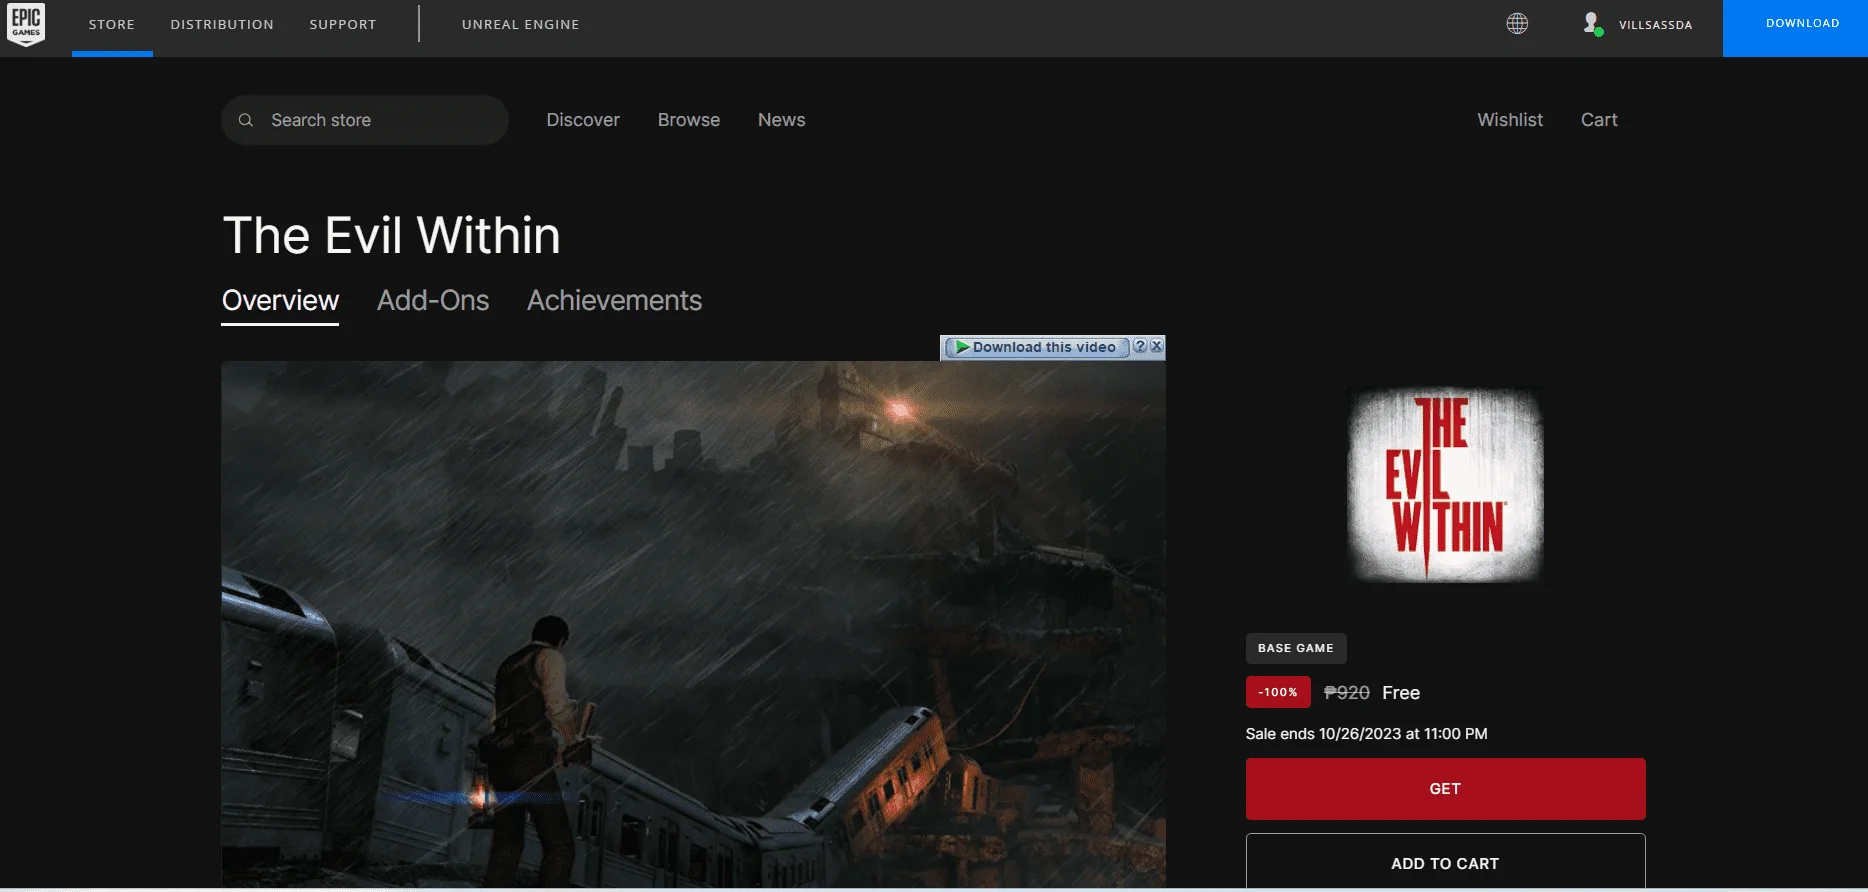Click the blue DOWNLOAD button
The height and width of the screenshot is (892, 1868).
pos(1795,28)
